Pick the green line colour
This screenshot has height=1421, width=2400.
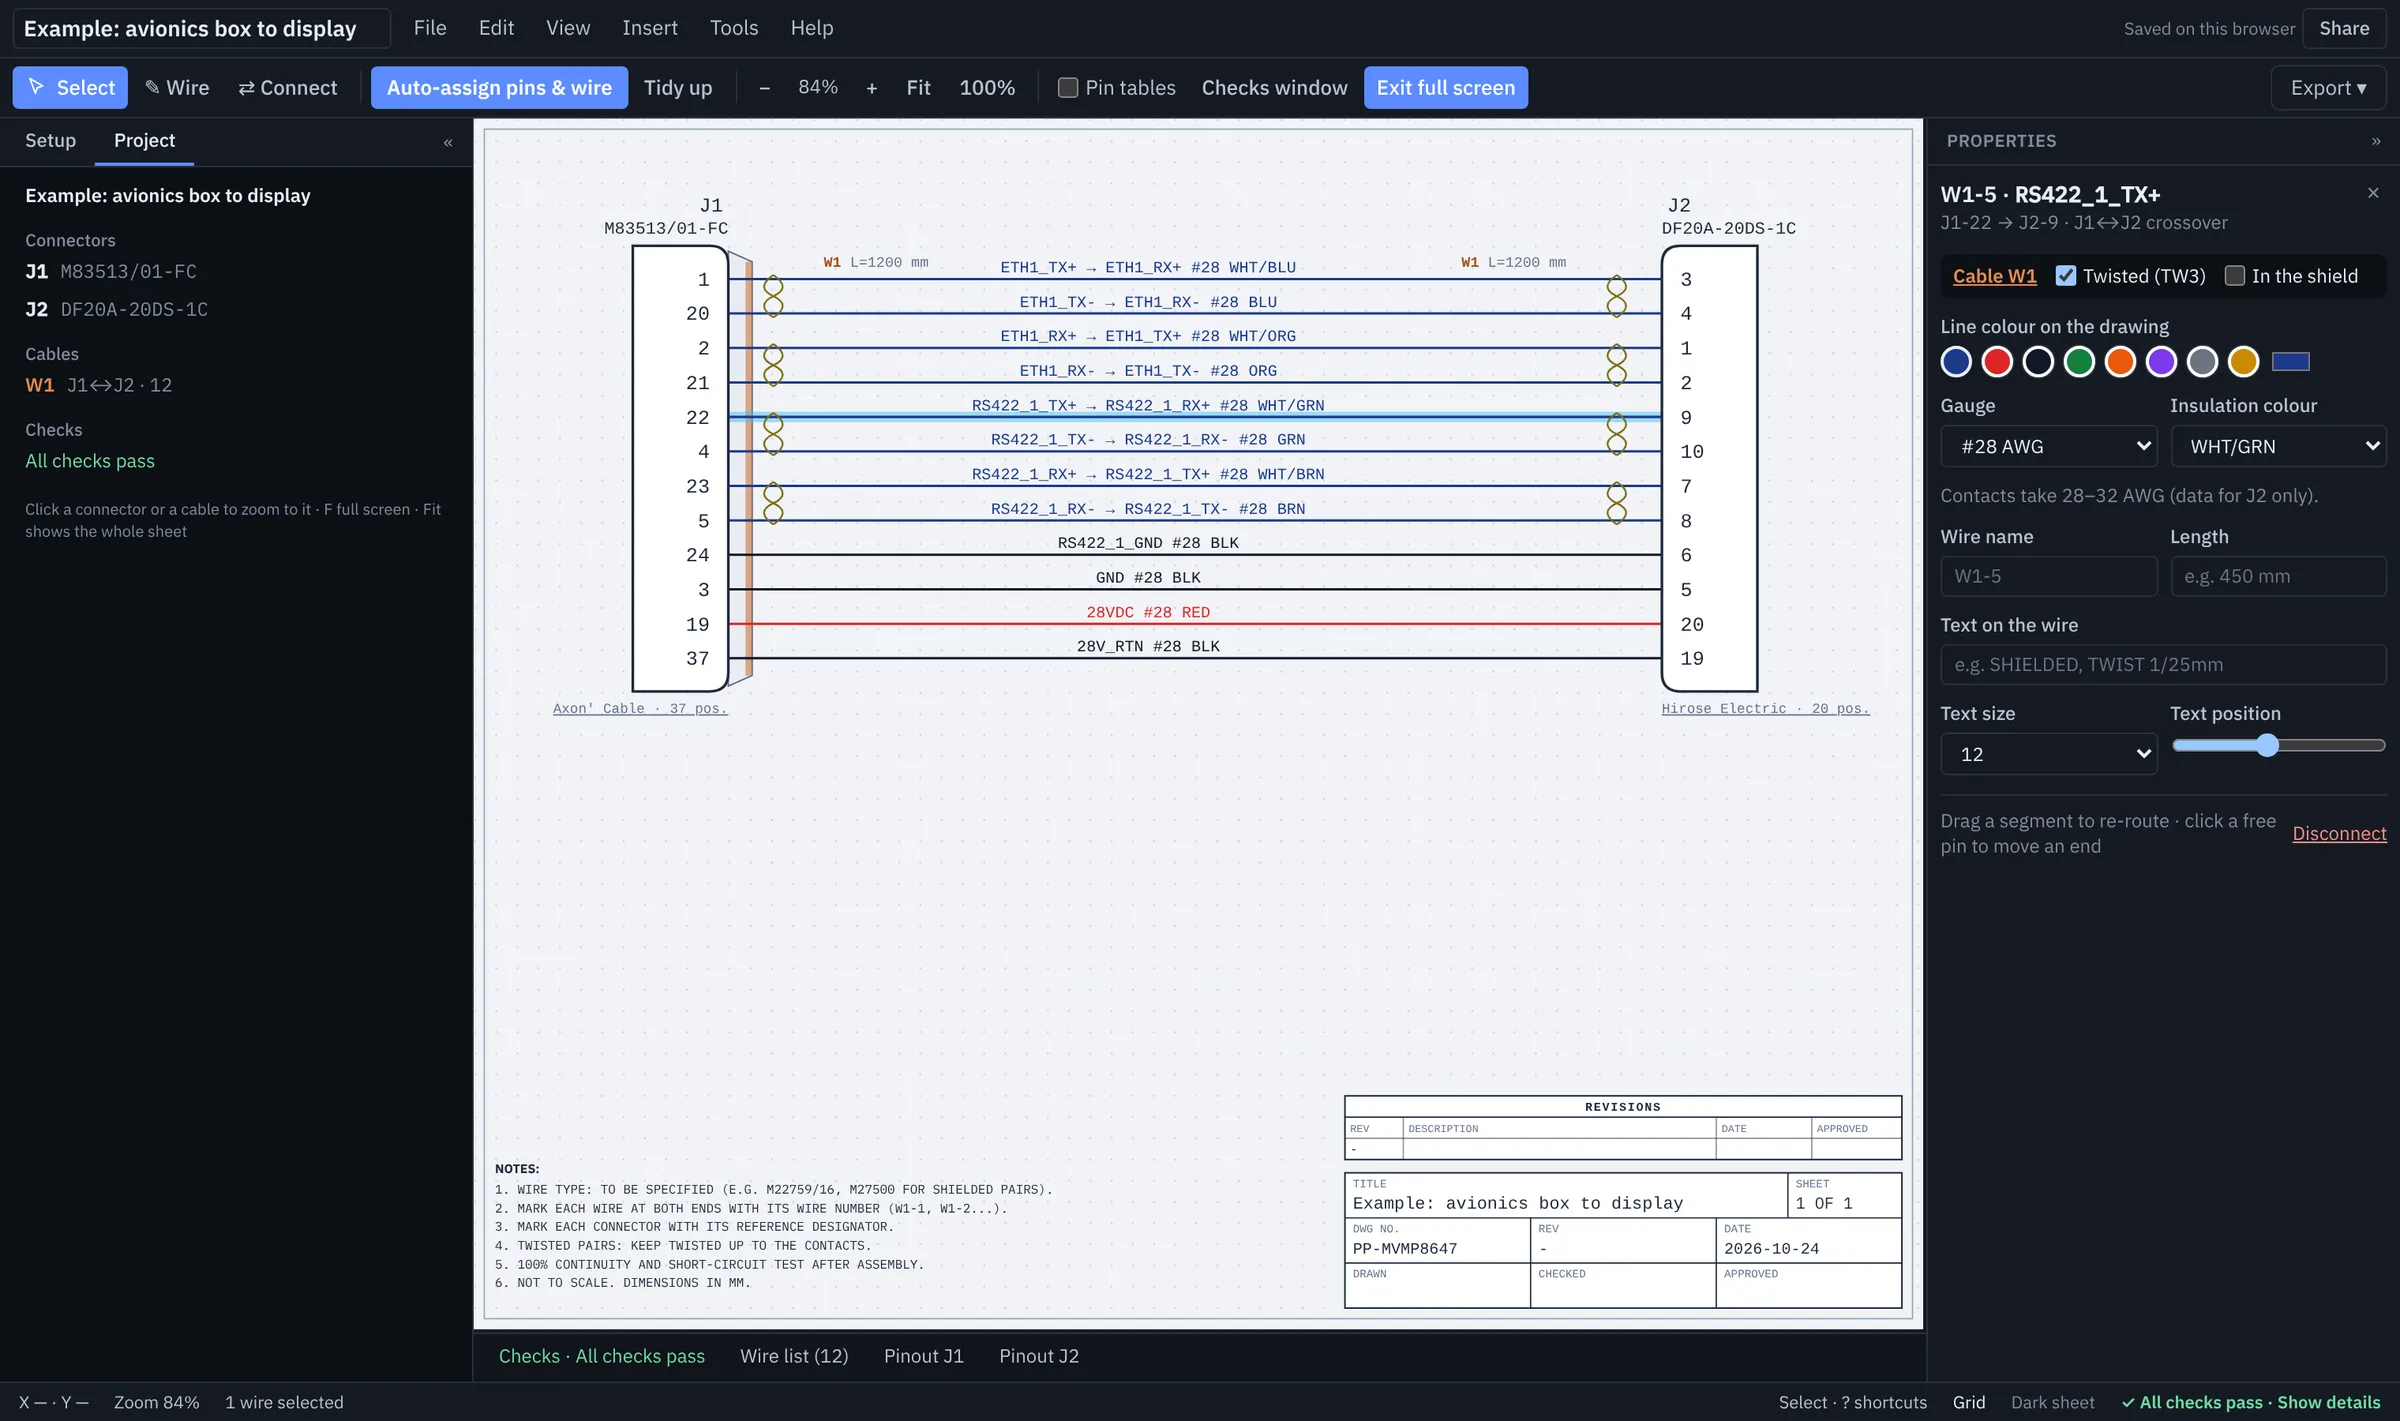[x=2079, y=362]
